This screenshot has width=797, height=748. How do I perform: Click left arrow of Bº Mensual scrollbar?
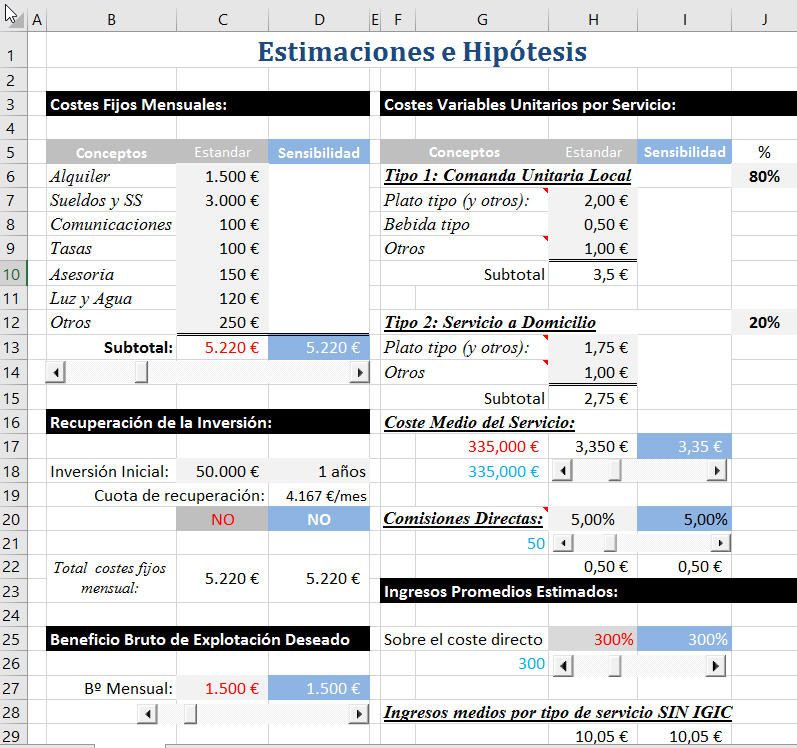click(148, 713)
